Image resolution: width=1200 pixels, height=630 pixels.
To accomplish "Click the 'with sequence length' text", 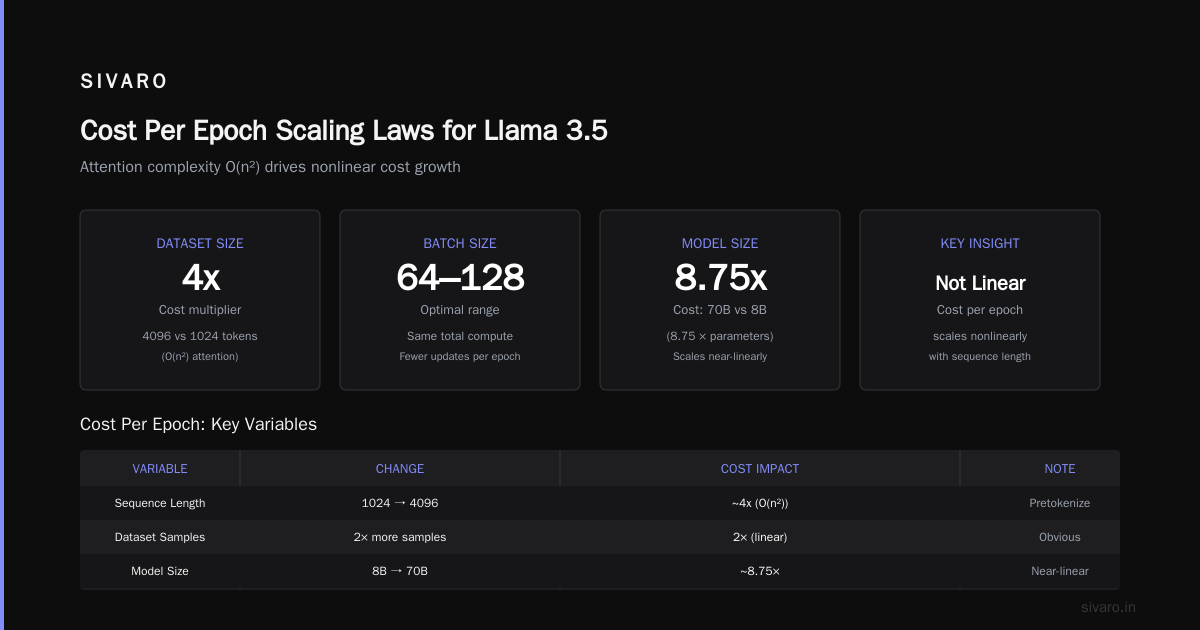I will pos(980,356).
